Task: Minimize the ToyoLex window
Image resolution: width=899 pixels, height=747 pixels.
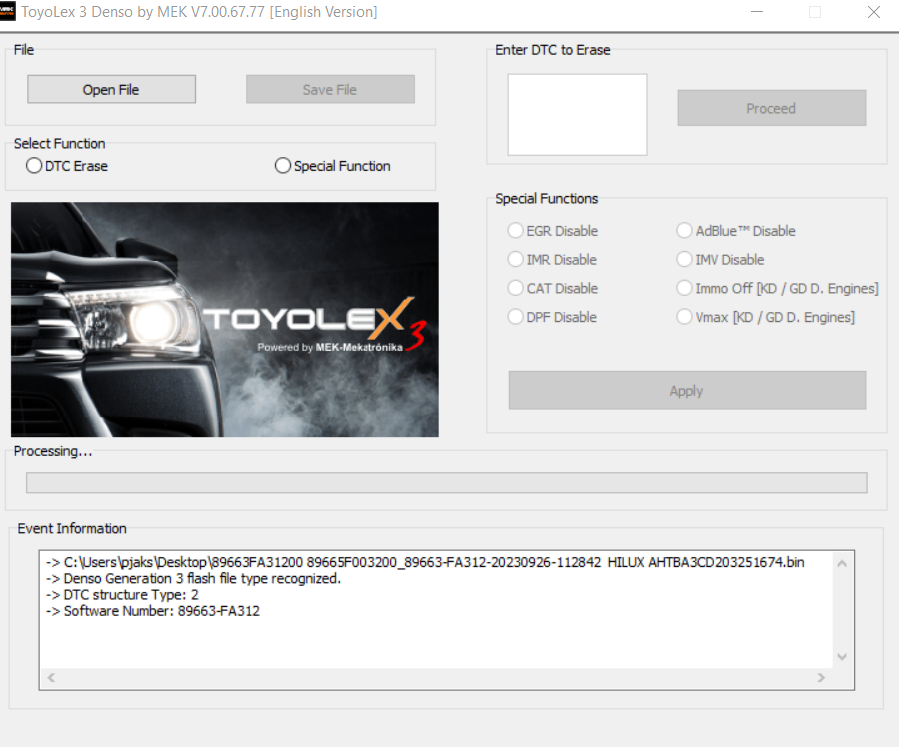Action: 757,11
